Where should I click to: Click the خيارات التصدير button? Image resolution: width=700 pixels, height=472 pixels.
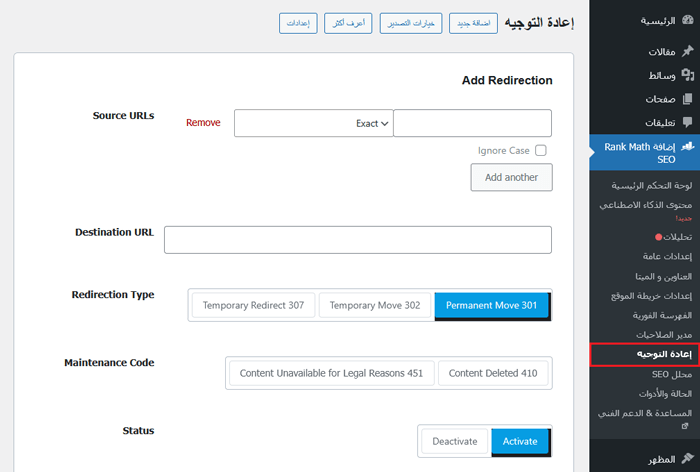click(x=411, y=23)
